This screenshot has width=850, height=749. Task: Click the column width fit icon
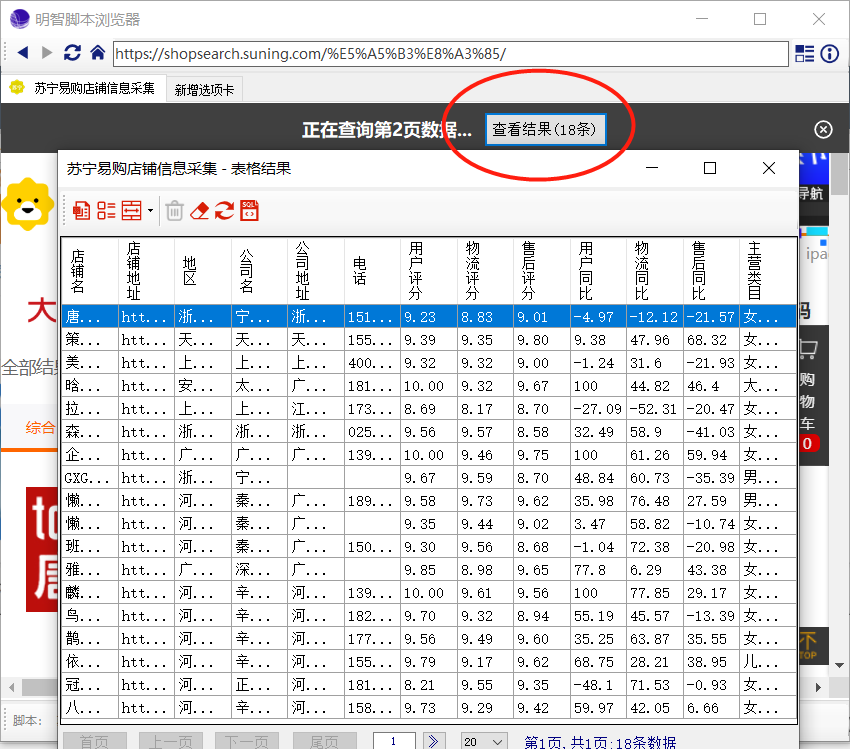(x=131, y=210)
